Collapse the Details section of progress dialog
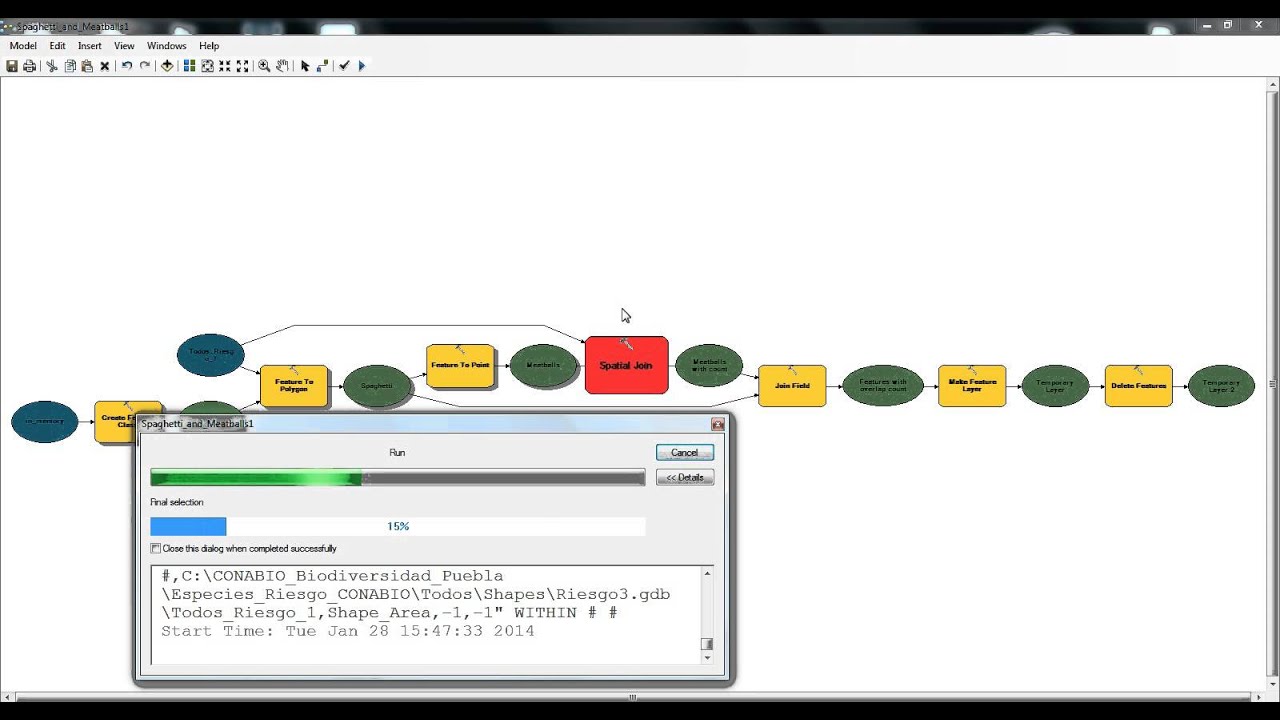This screenshot has width=1280, height=720. click(x=685, y=477)
